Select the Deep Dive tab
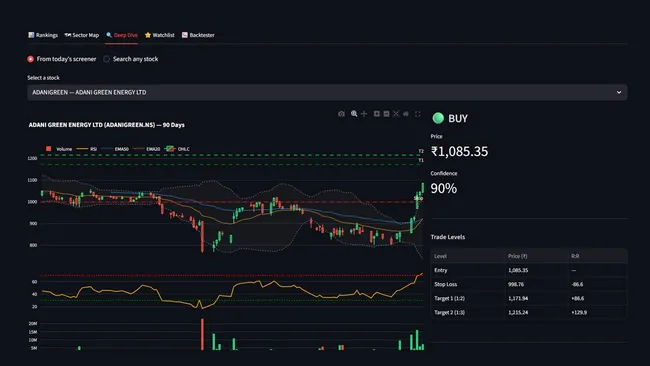The width and height of the screenshot is (650, 366). point(121,35)
